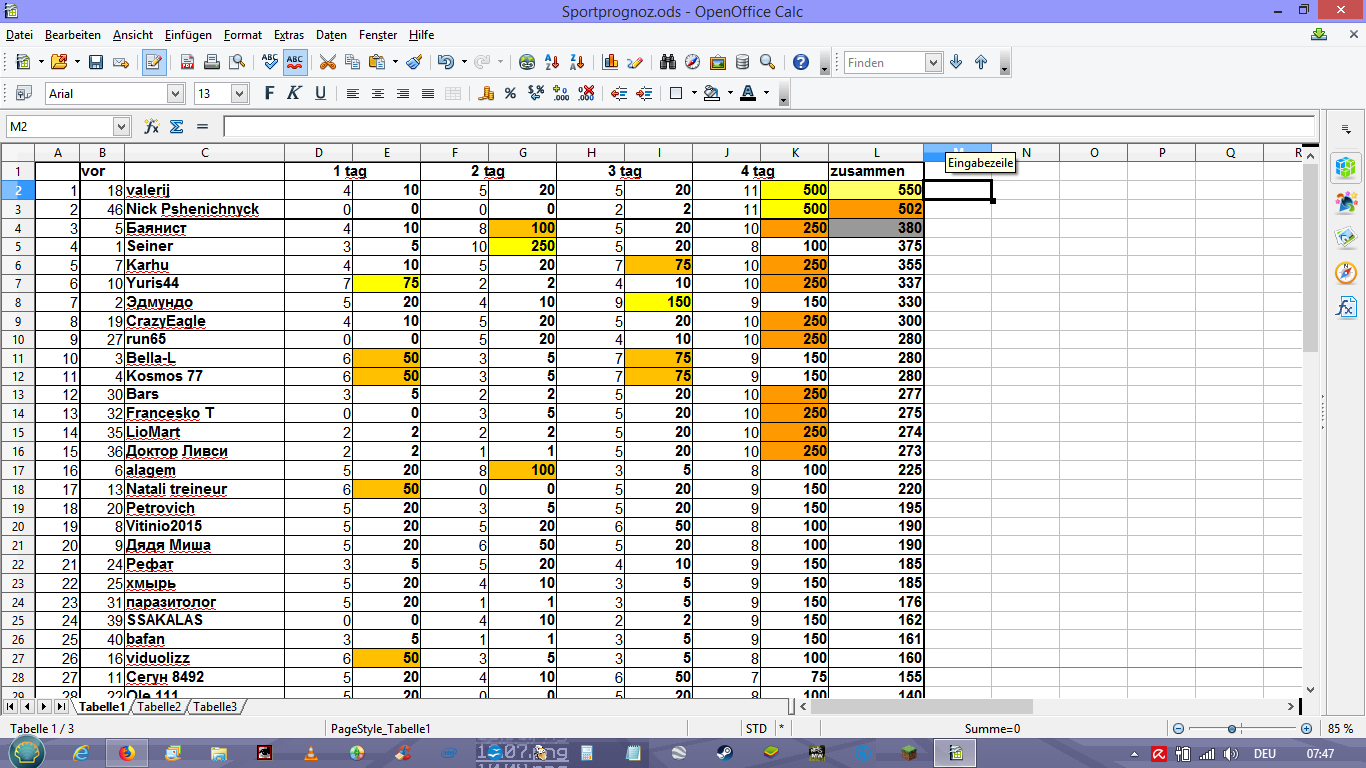The height and width of the screenshot is (768, 1366).
Task: Open the Datei menu
Action: [x=19, y=35]
